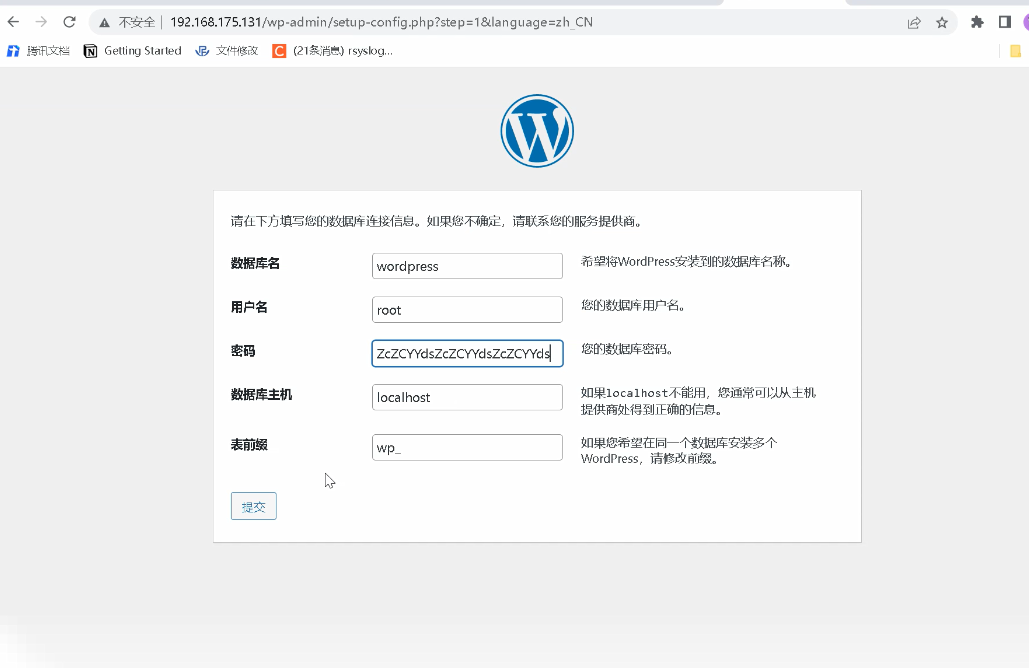The width and height of the screenshot is (1029, 668).
Task: Open the not-secure warning triangle icon
Action: coord(104,23)
